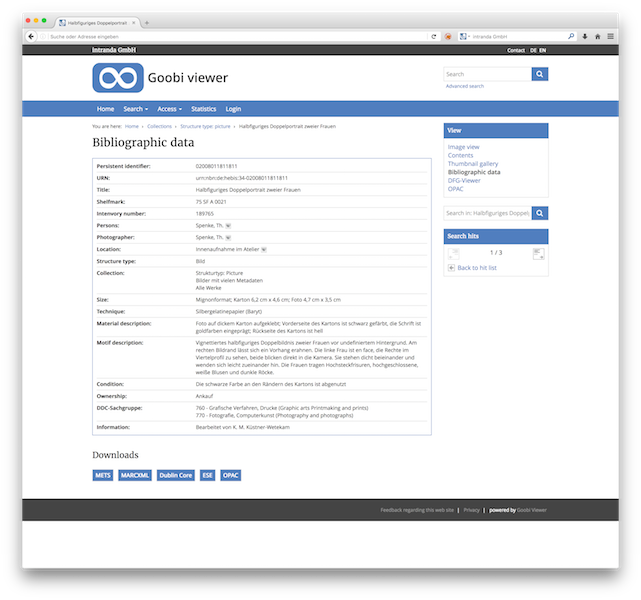Image resolution: width=641 pixels, height=600 pixels.
Task: Click the back arrow icon beside 'Back to hit list'
Action: click(451, 268)
